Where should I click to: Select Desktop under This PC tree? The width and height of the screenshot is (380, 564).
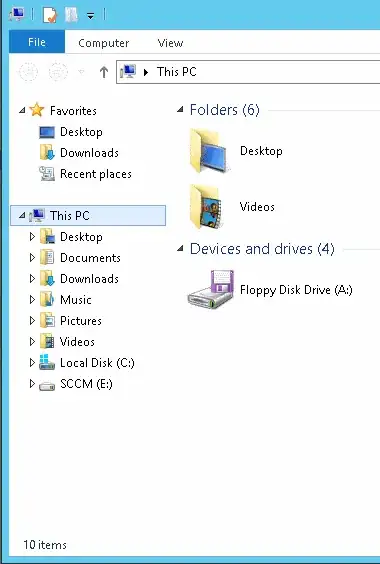(81, 237)
